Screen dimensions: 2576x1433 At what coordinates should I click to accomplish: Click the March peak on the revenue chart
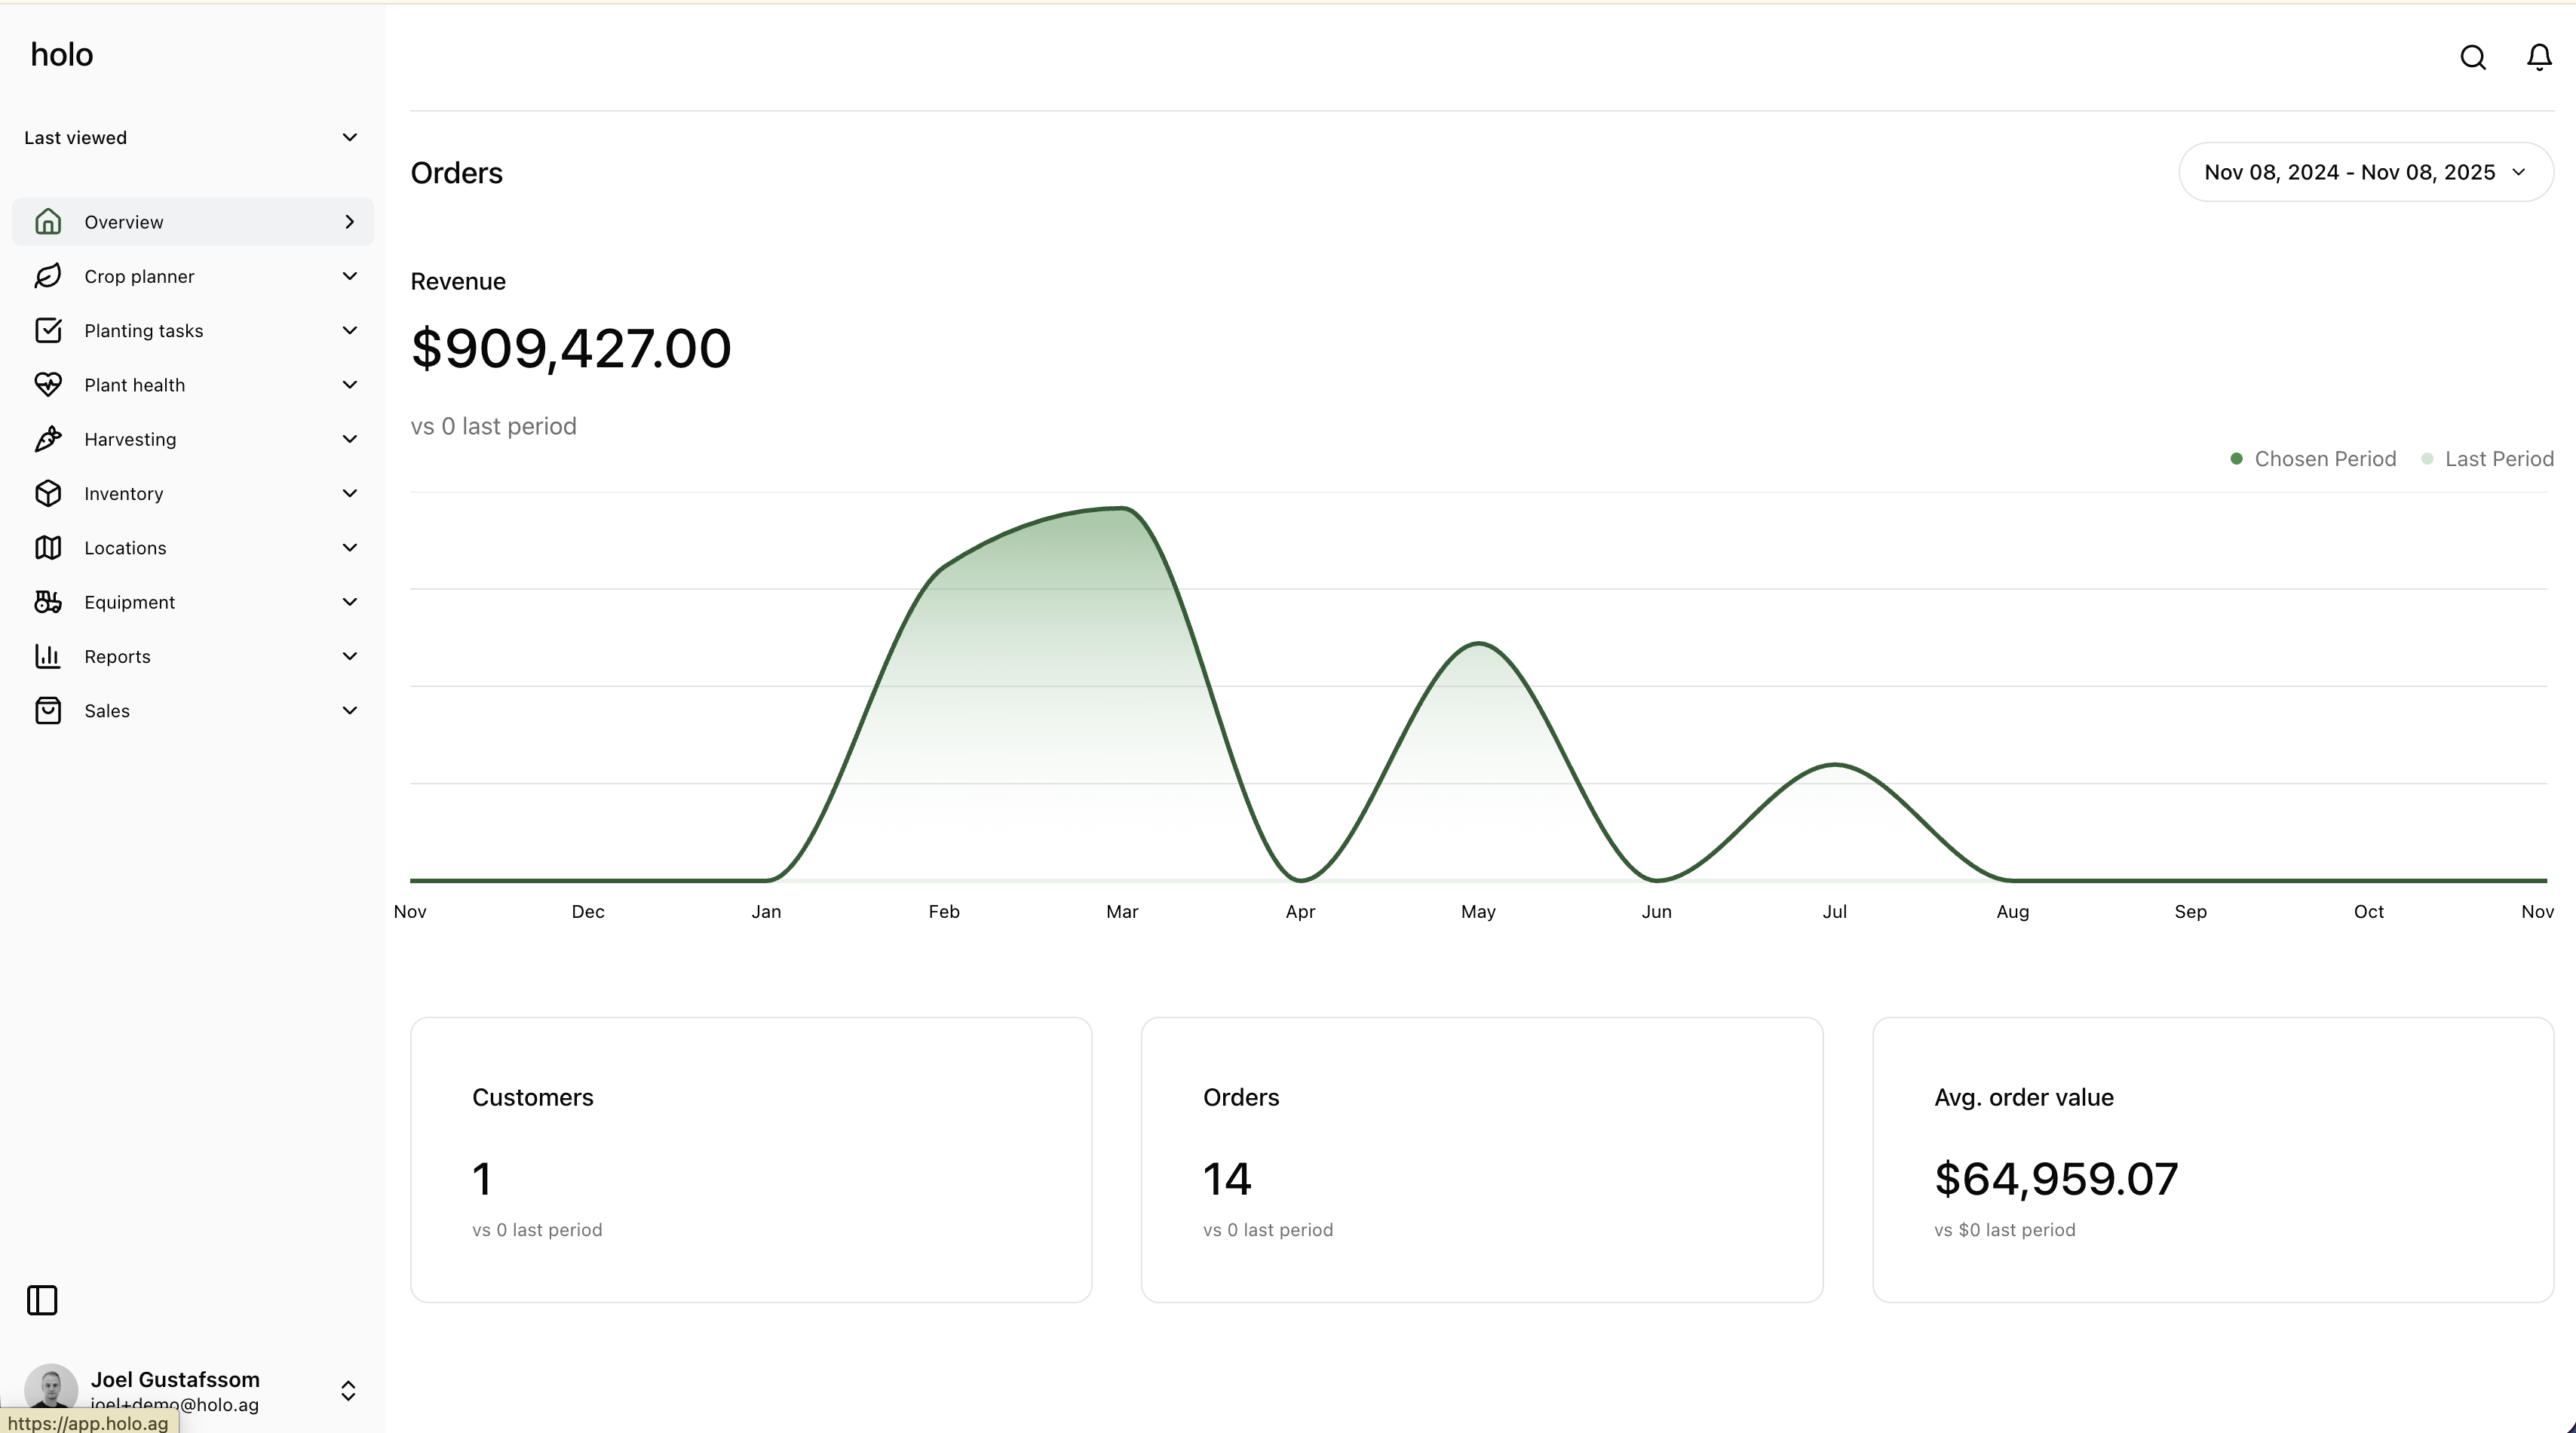[1122, 510]
